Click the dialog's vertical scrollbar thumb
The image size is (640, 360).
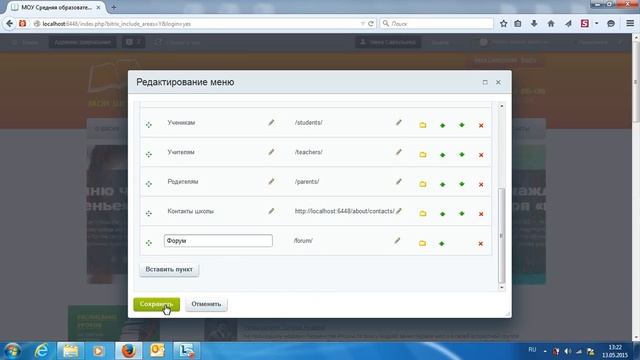[502, 236]
